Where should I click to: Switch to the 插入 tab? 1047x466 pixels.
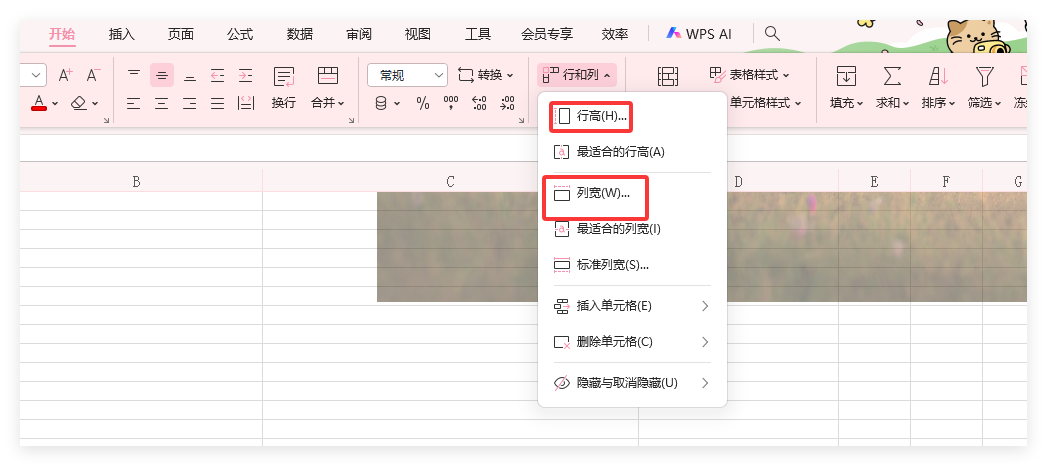[122, 34]
